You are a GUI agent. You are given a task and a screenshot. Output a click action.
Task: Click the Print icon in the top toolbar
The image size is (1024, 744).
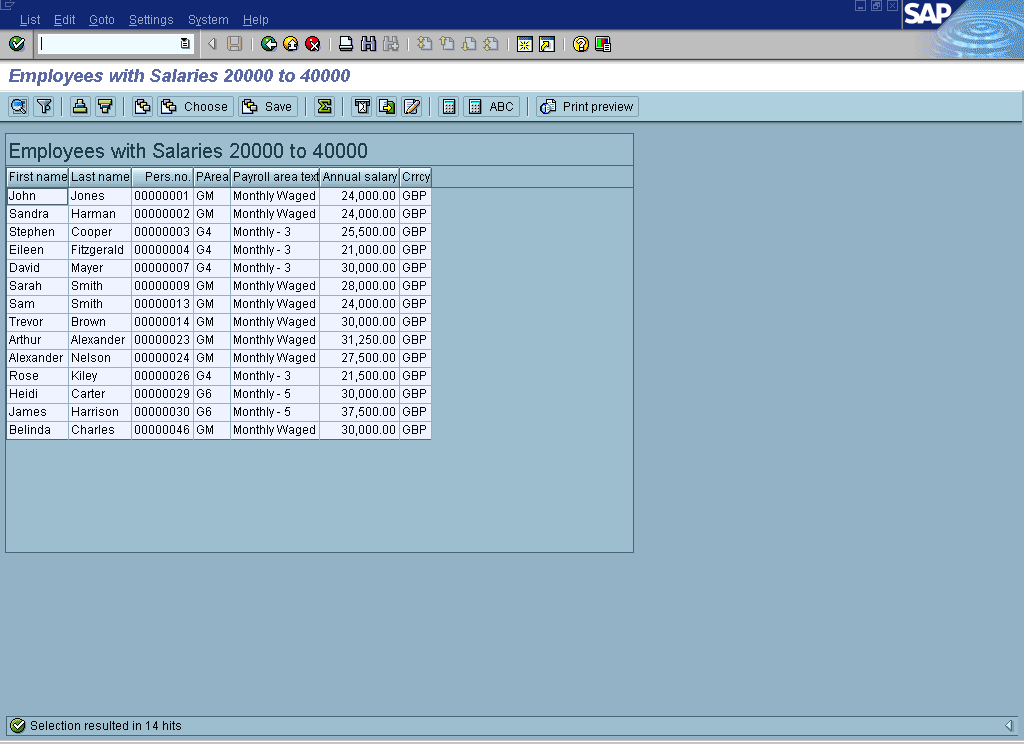click(346, 44)
